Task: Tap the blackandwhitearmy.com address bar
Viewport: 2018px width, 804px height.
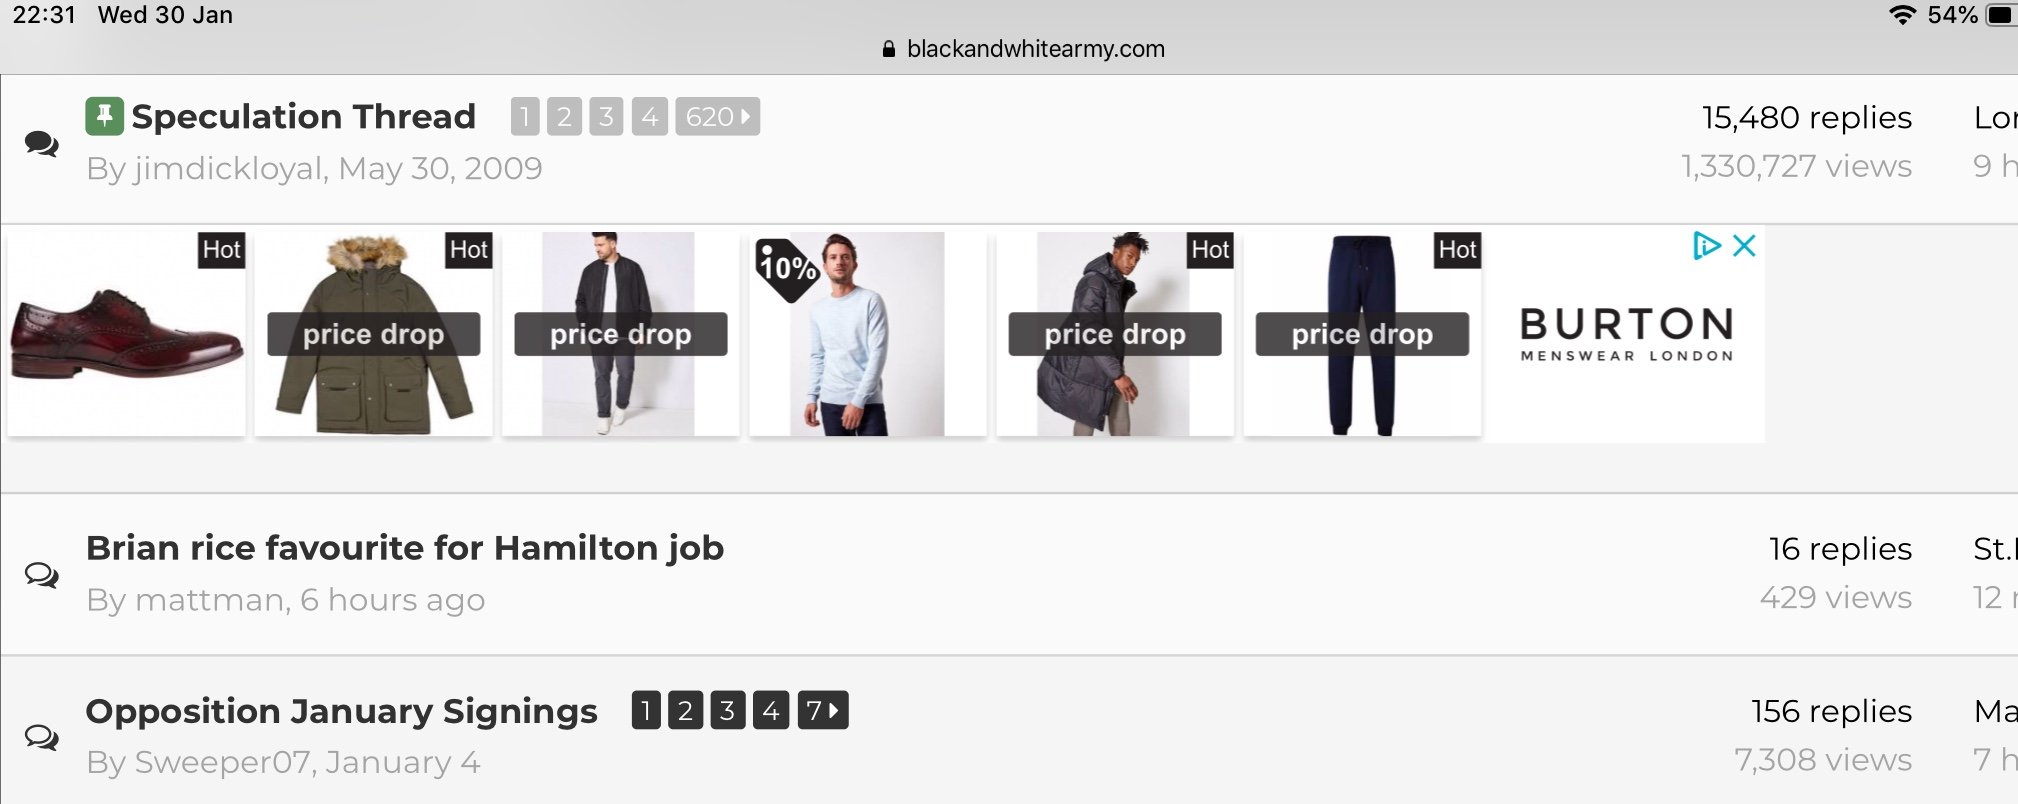Action: click(1024, 49)
